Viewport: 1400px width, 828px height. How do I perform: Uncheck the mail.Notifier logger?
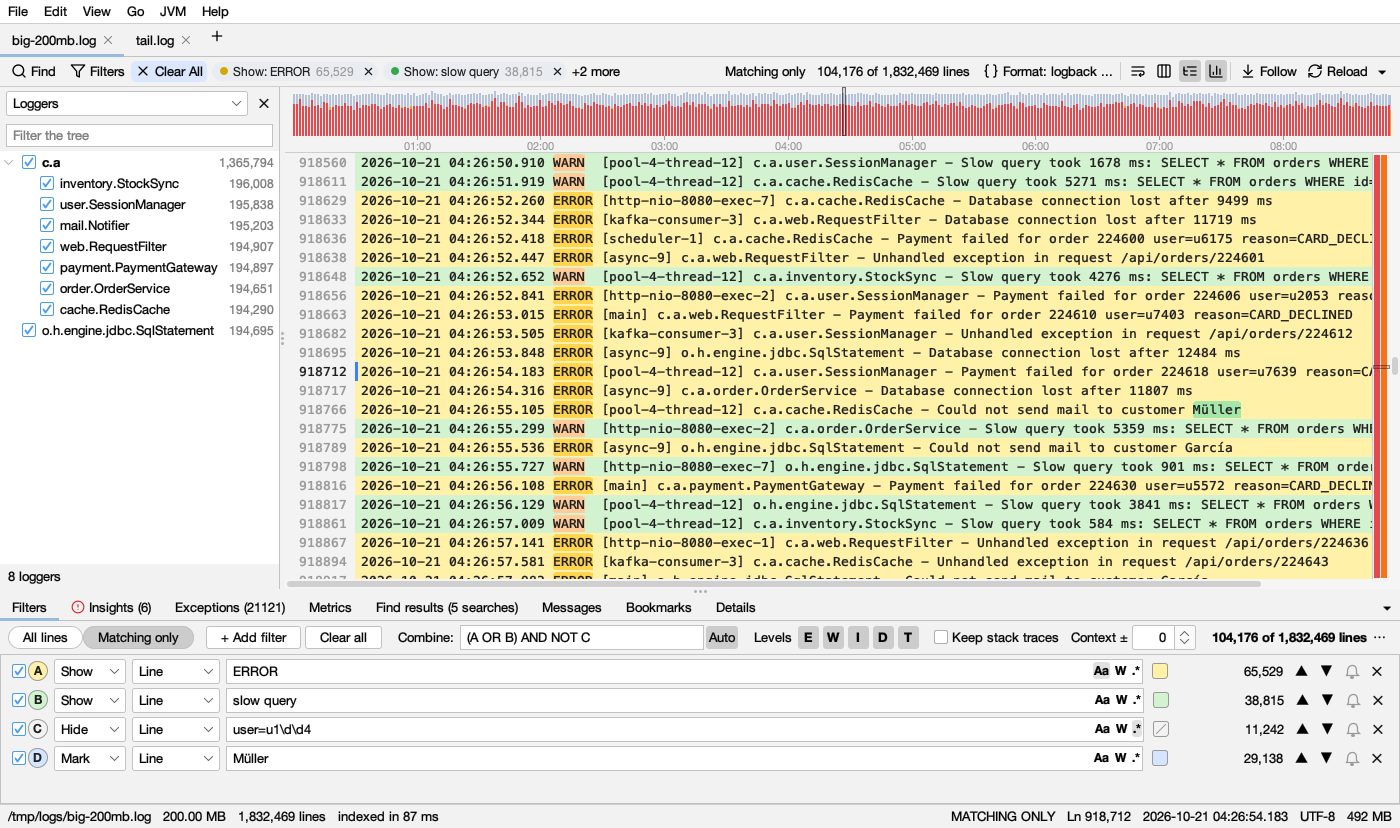coord(46,225)
